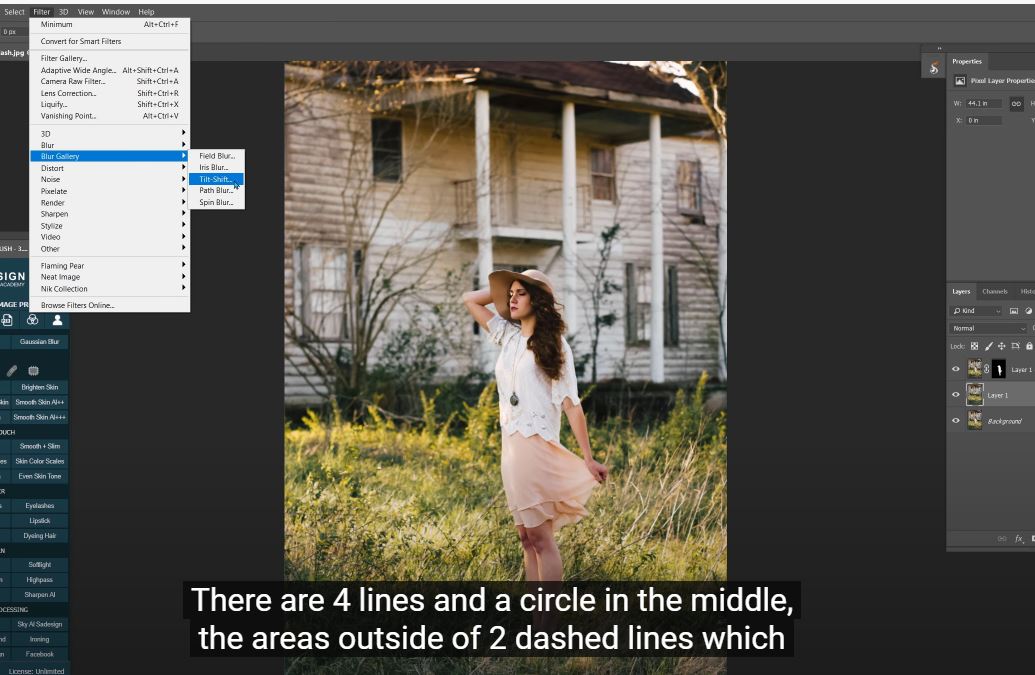This screenshot has height=675, width=1035.
Task: Expand the 3D filter submenu
Action: pos(110,133)
